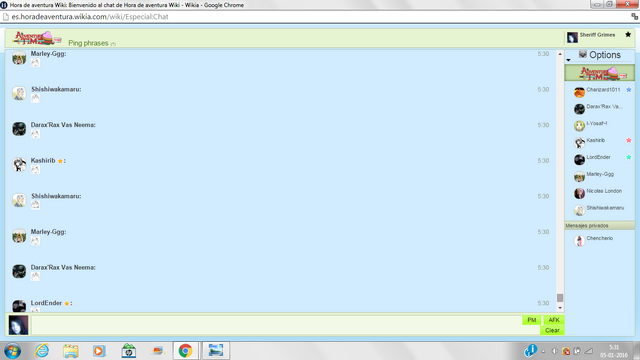Toggle the AFK button
Viewport: 640px width, 360px height.
pos(553,320)
